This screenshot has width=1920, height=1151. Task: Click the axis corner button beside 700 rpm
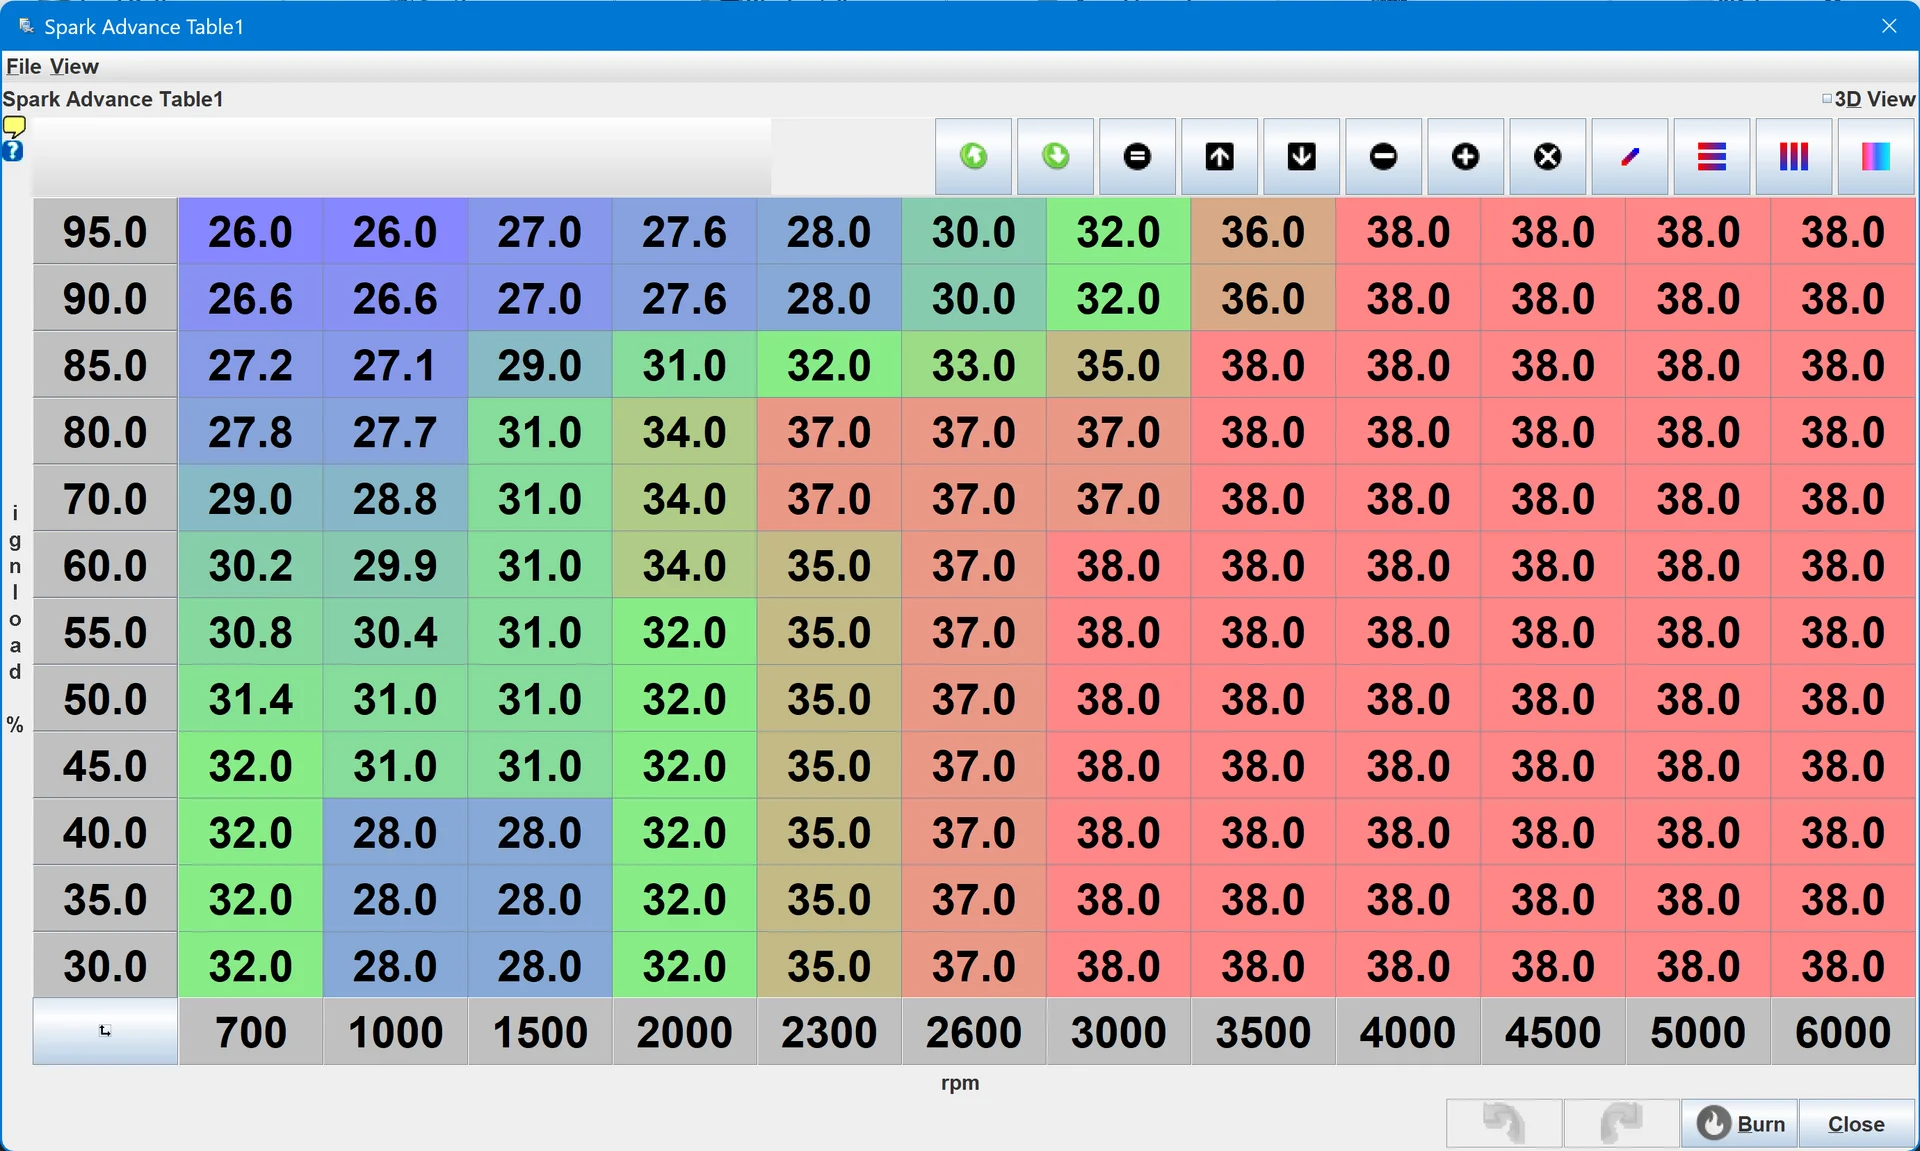click(x=105, y=1031)
